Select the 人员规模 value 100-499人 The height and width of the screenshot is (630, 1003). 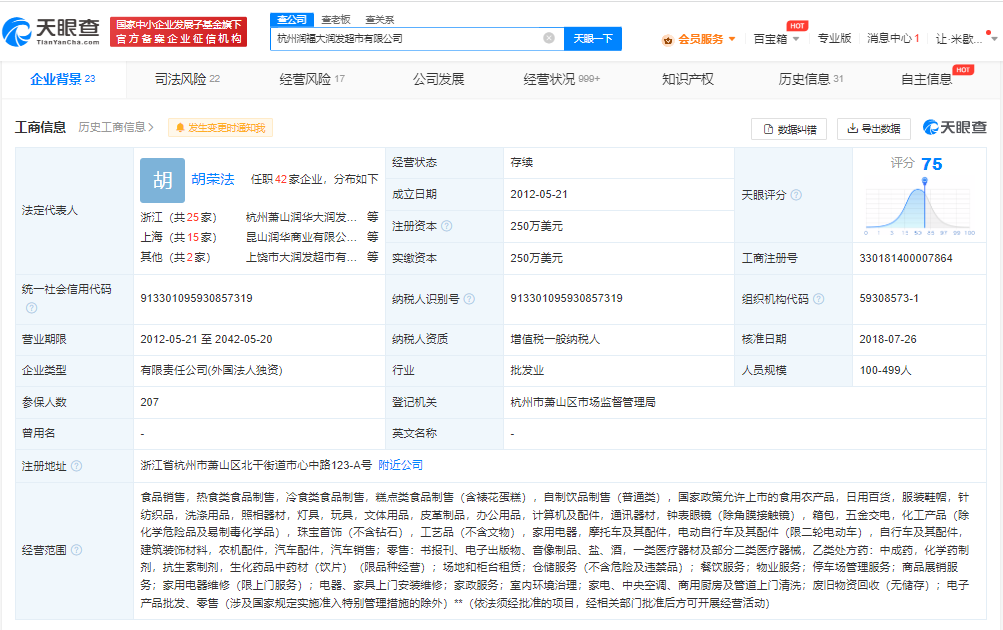click(x=885, y=370)
